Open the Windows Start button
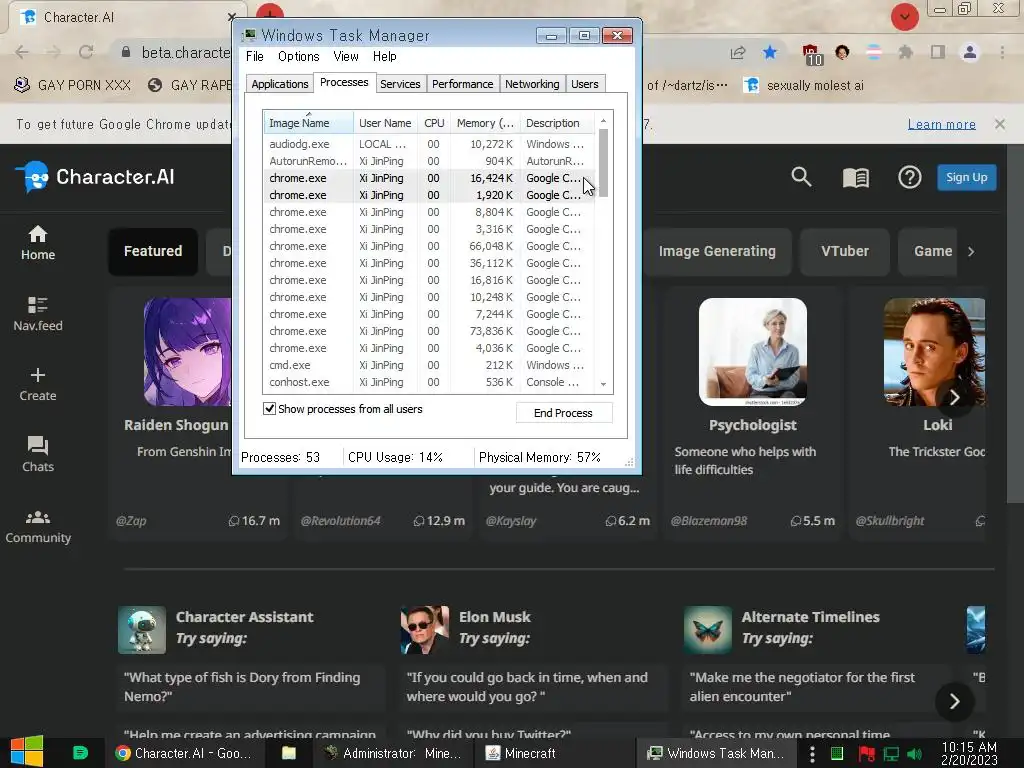The image size is (1024, 768). (x=27, y=751)
